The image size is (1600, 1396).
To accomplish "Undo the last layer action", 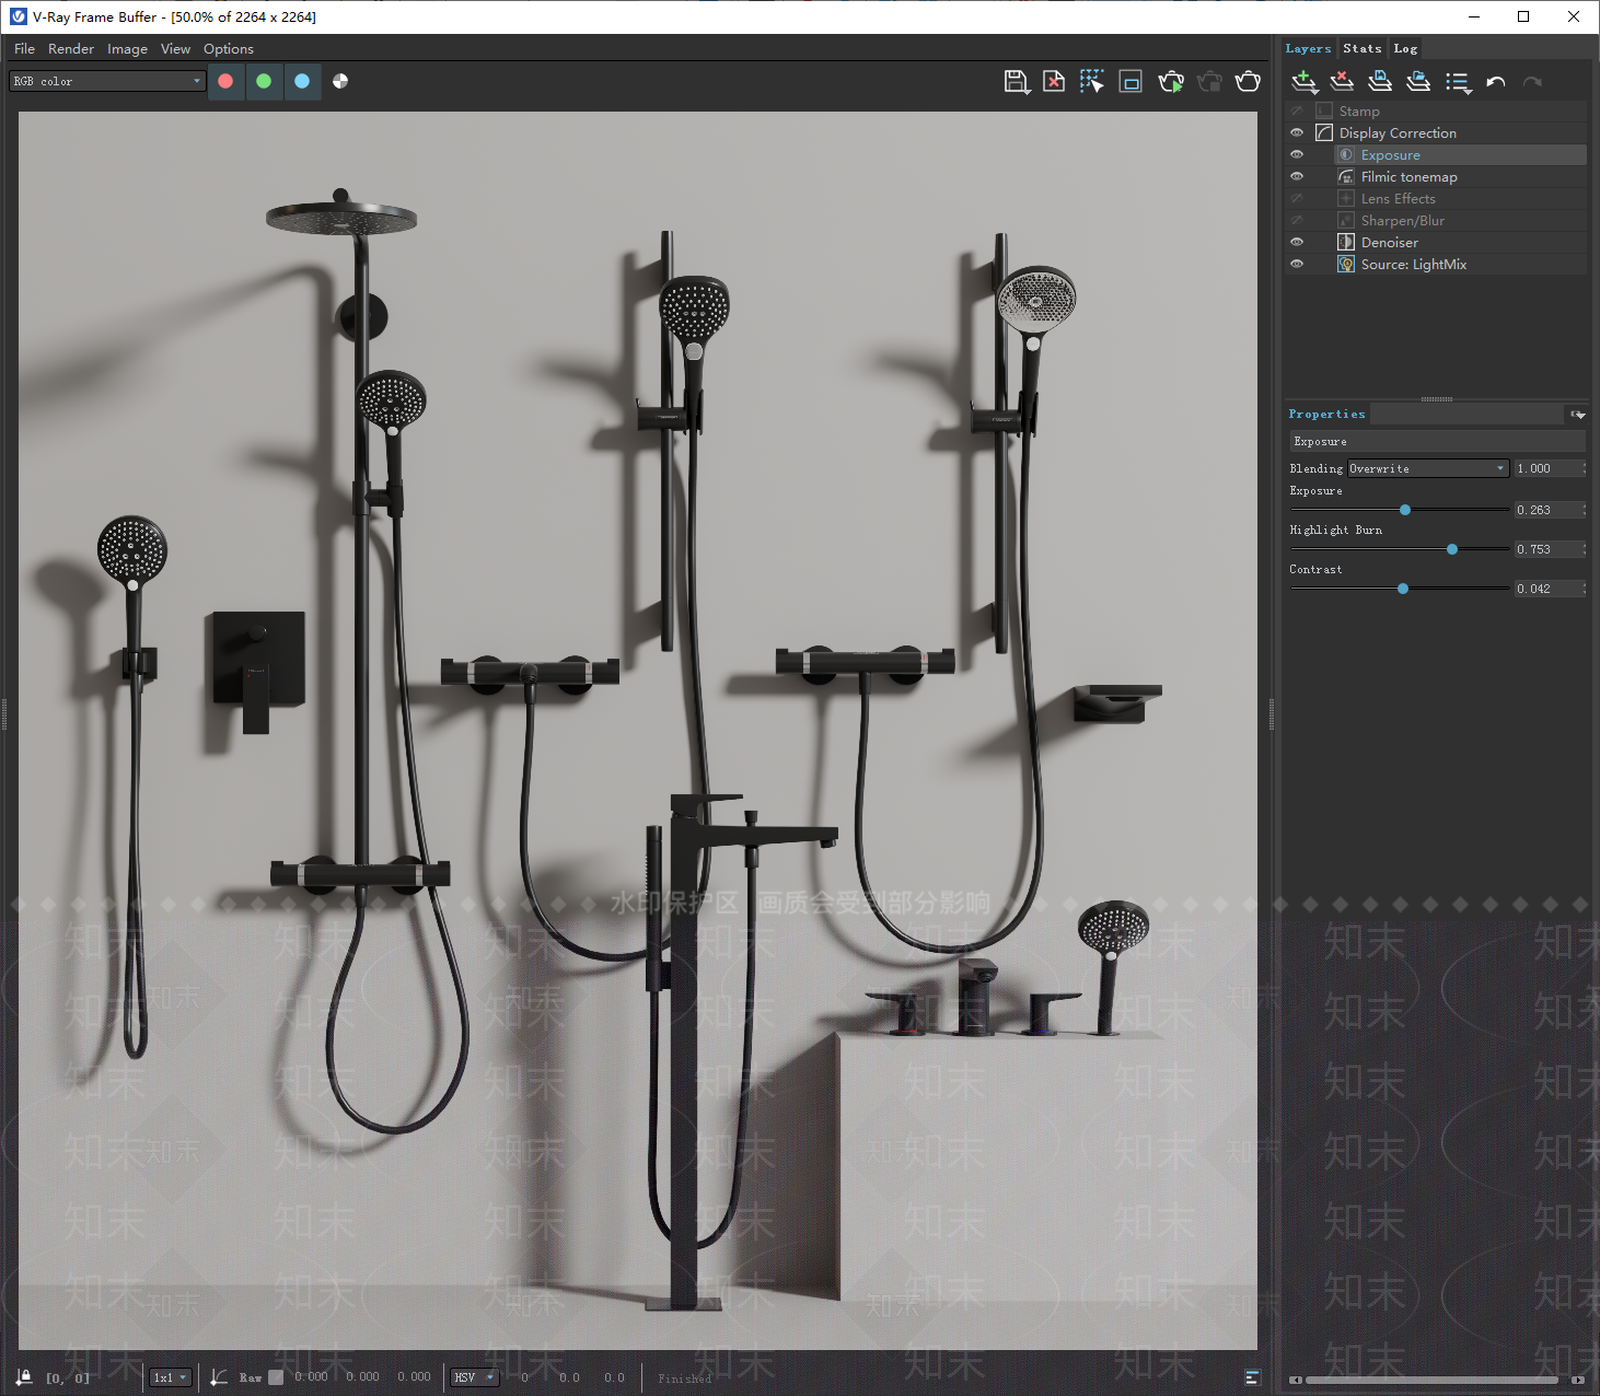I will [1496, 82].
